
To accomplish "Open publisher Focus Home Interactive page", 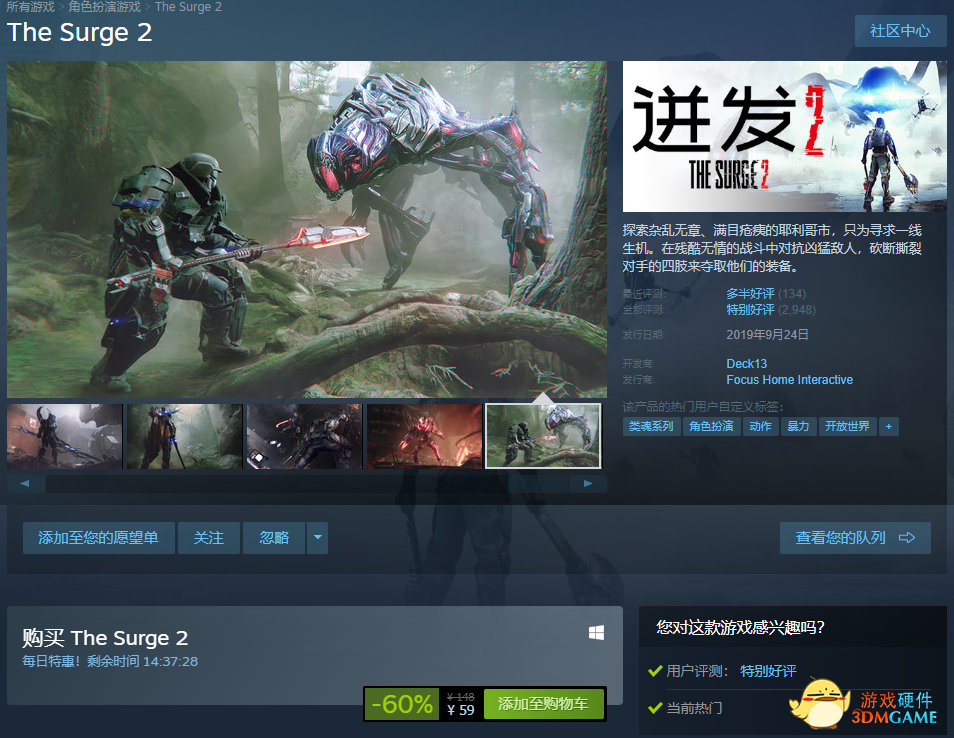I will [790, 380].
